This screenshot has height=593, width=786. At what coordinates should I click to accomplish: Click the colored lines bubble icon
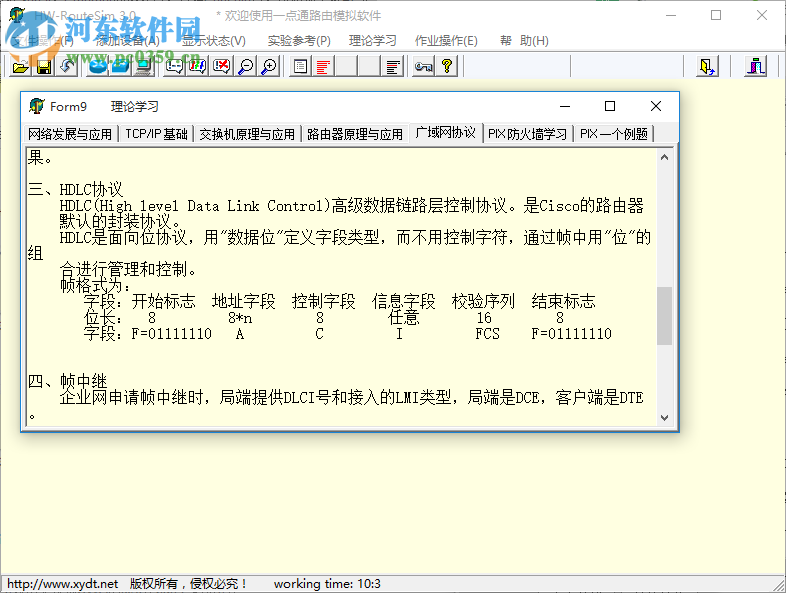point(198,67)
